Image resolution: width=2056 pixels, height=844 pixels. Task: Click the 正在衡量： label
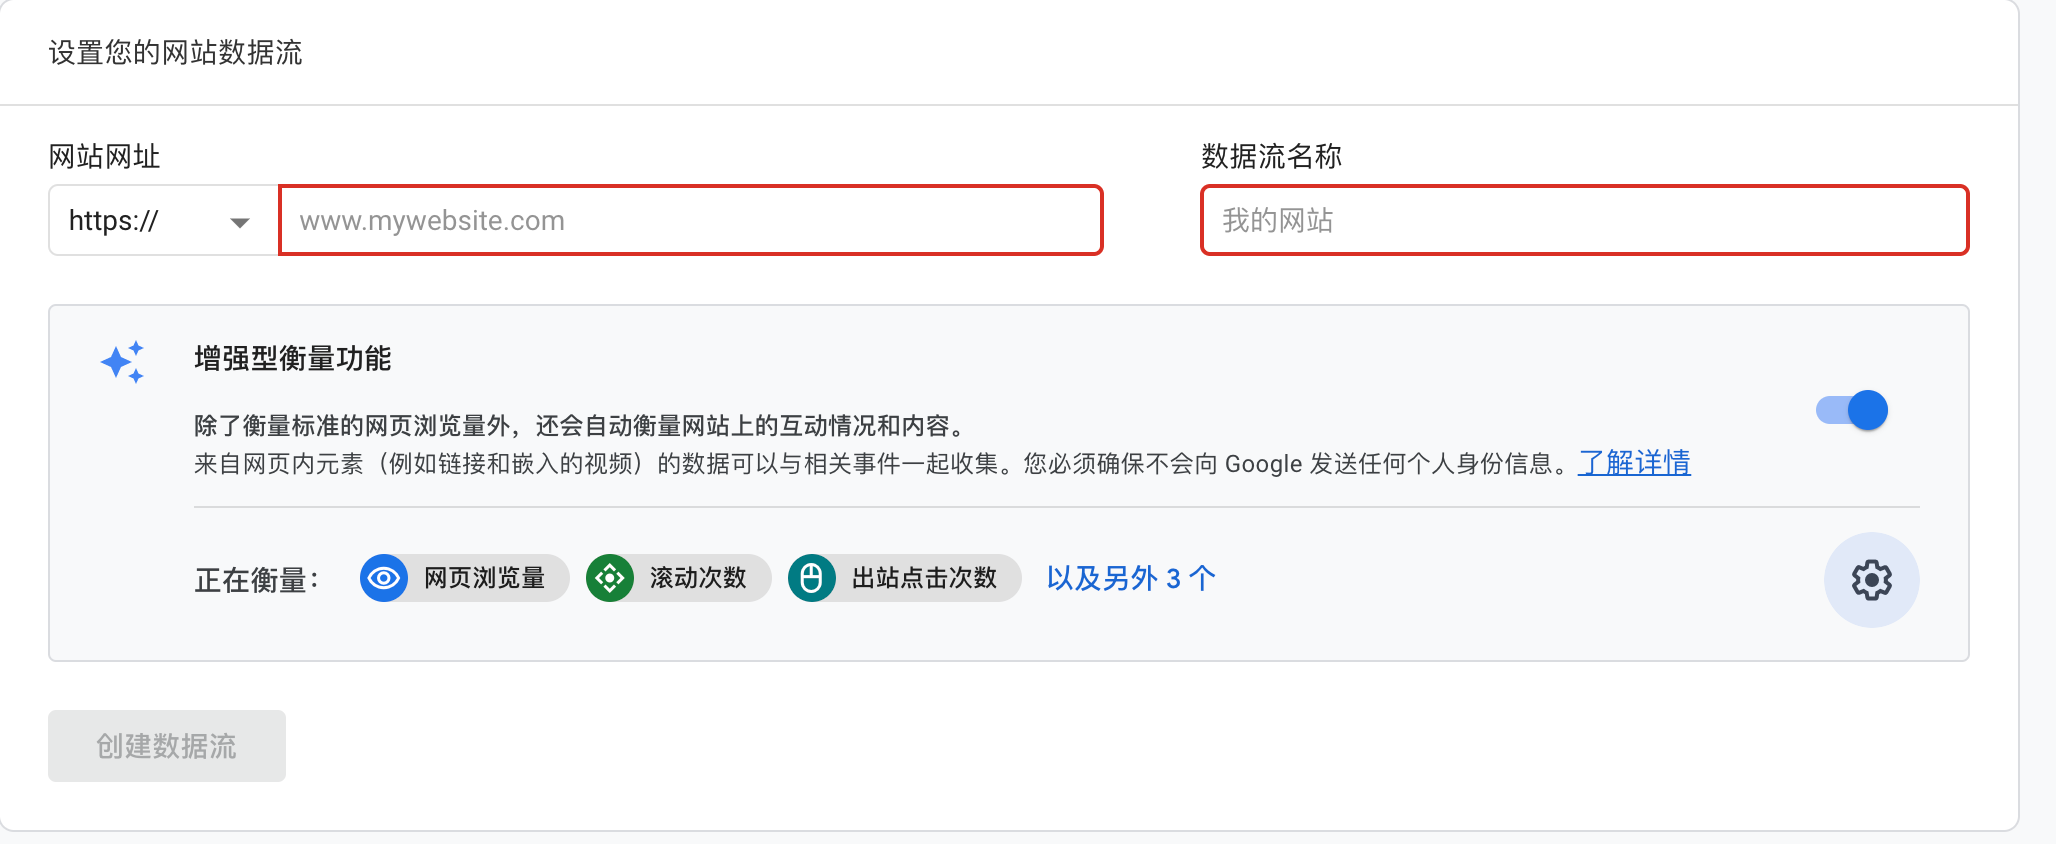[257, 580]
